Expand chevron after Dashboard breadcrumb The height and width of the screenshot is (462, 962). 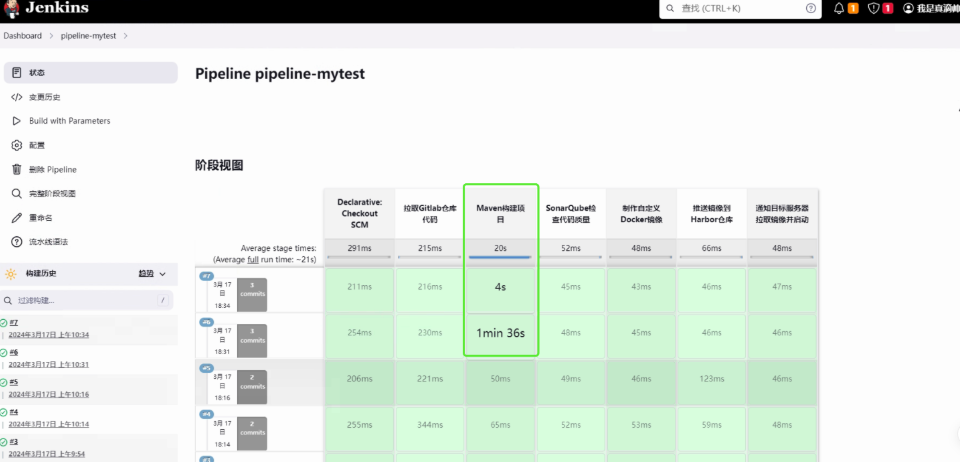point(52,36)
